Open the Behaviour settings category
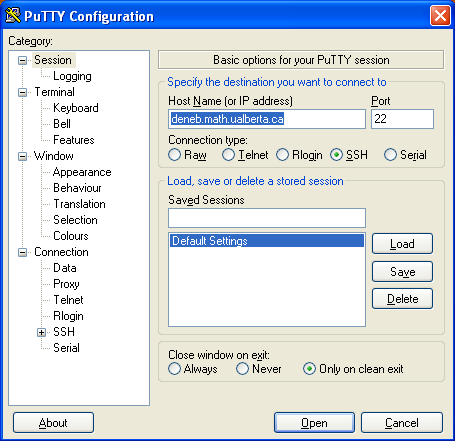This screenshot has height=441, width=455. pos(77,188)
